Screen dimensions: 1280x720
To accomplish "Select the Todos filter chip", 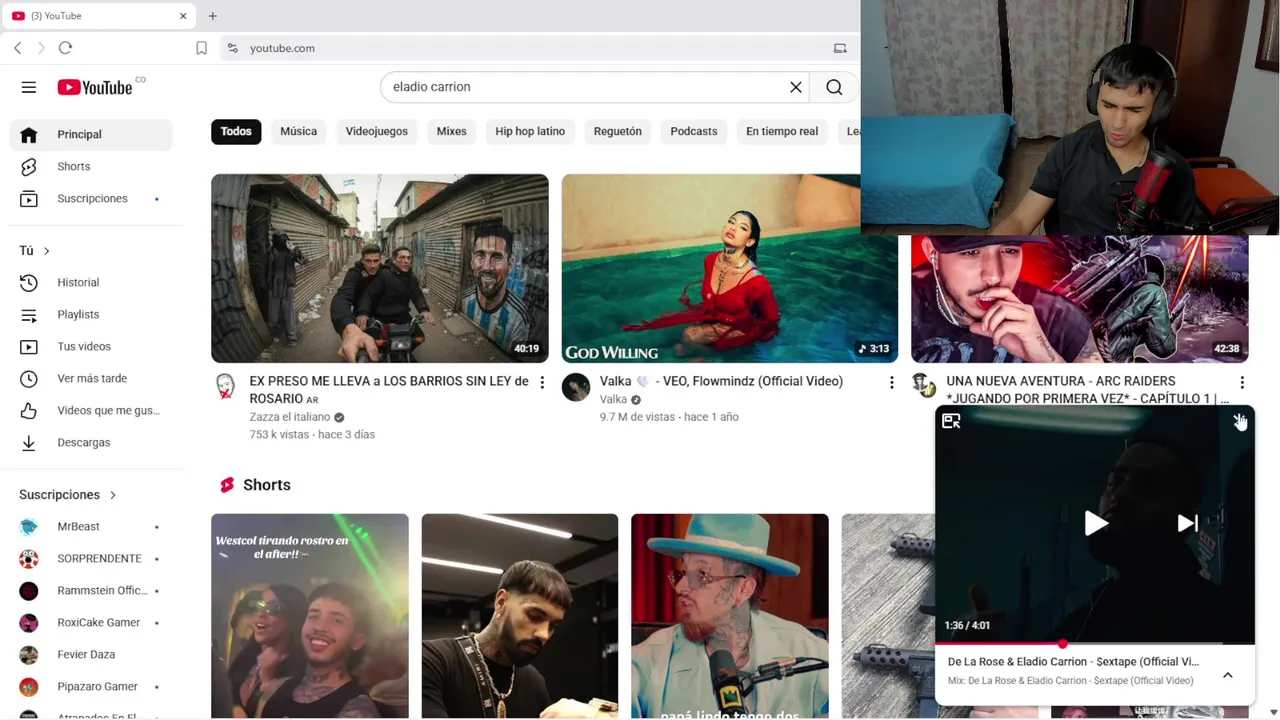I will click(x=236, y=131).
